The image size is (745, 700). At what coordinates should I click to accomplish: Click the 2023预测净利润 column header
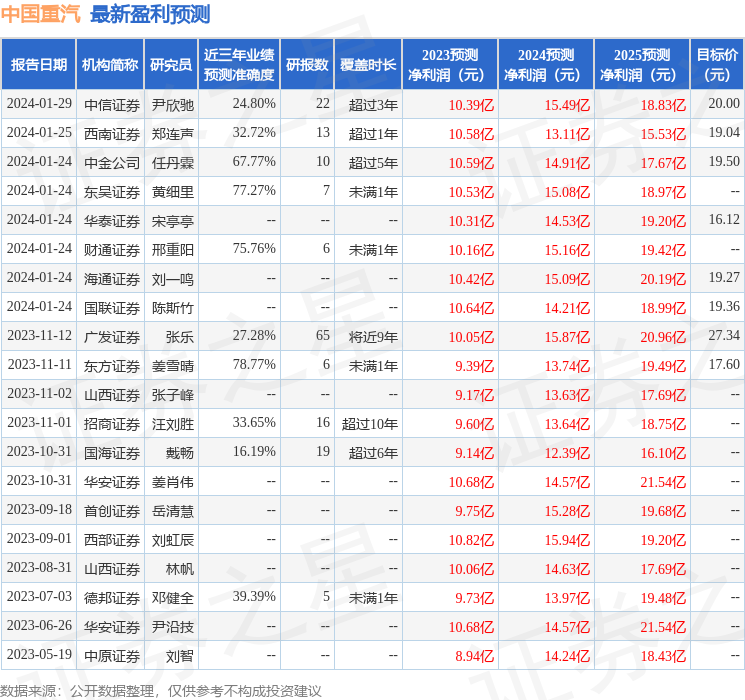(450, 65)
